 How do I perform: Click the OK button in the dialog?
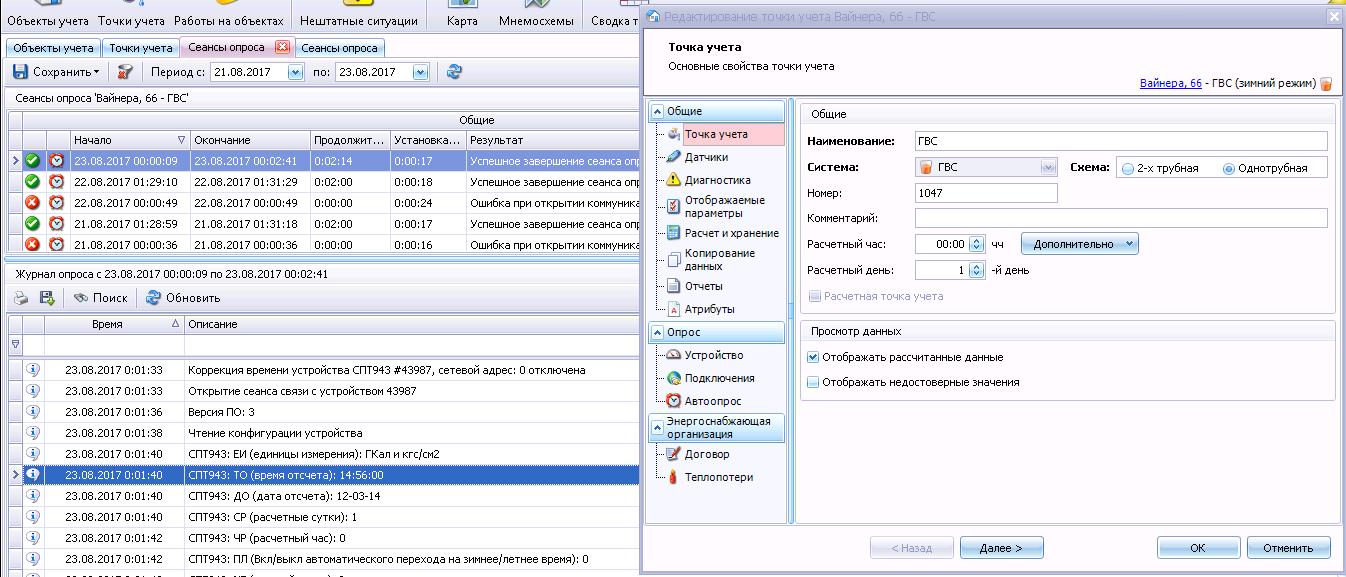pos(1198,547)
